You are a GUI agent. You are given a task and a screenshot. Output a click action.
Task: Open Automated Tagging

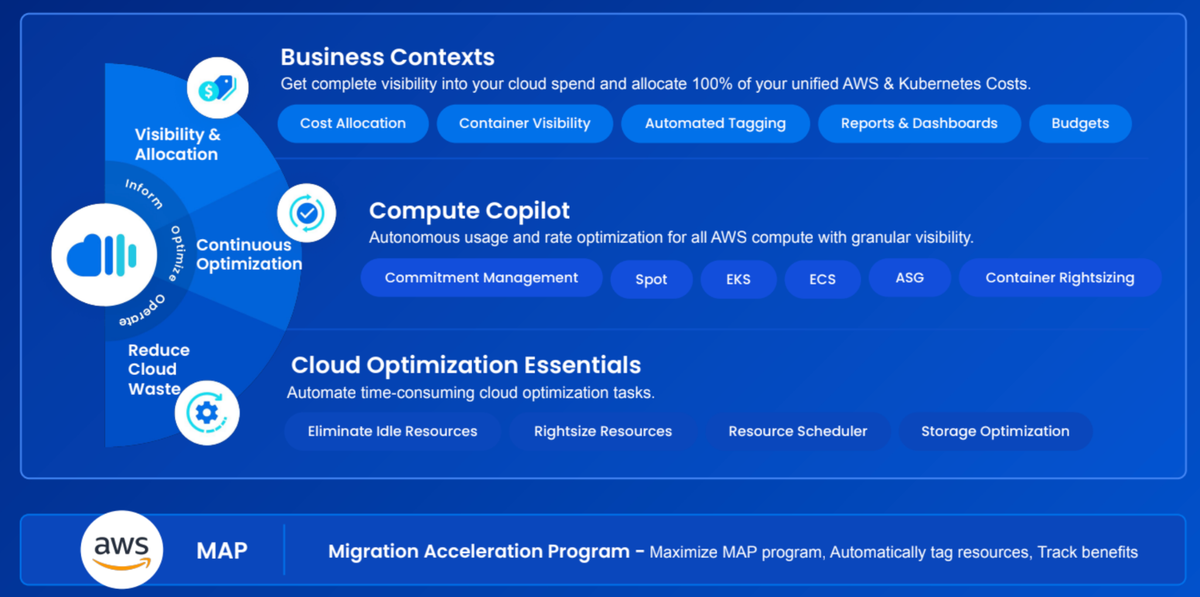pos(715,123)
